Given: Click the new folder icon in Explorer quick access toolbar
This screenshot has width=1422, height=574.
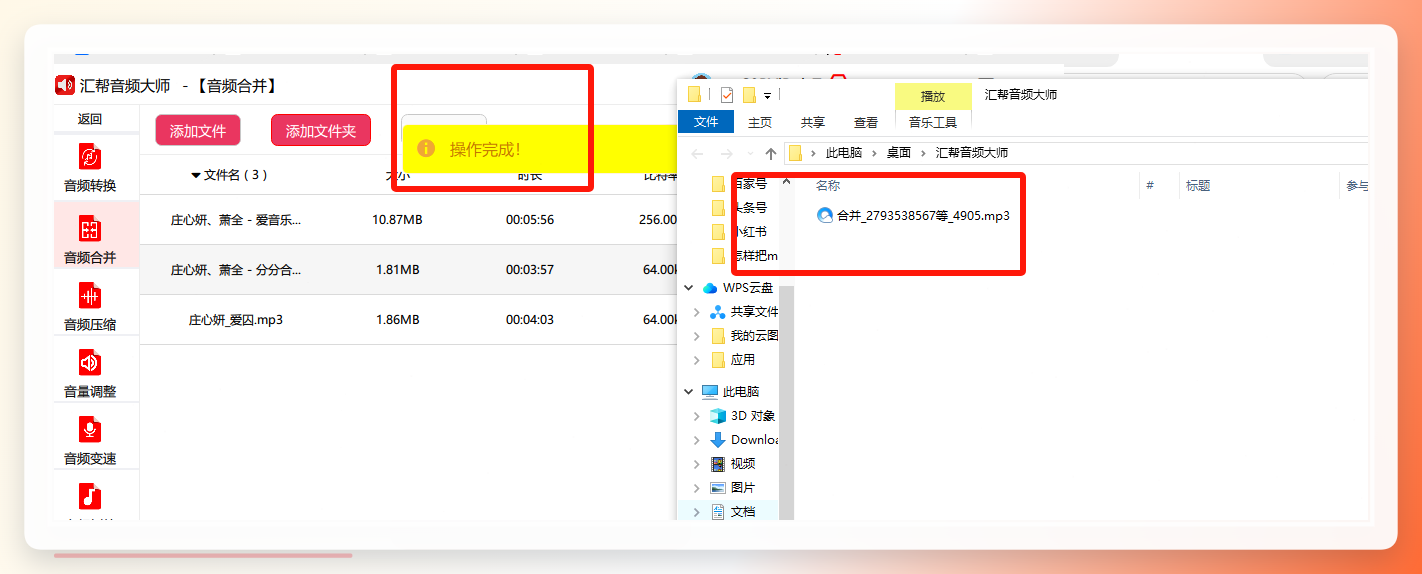Looking at the screenshot, I should click(x=747, y=95).
